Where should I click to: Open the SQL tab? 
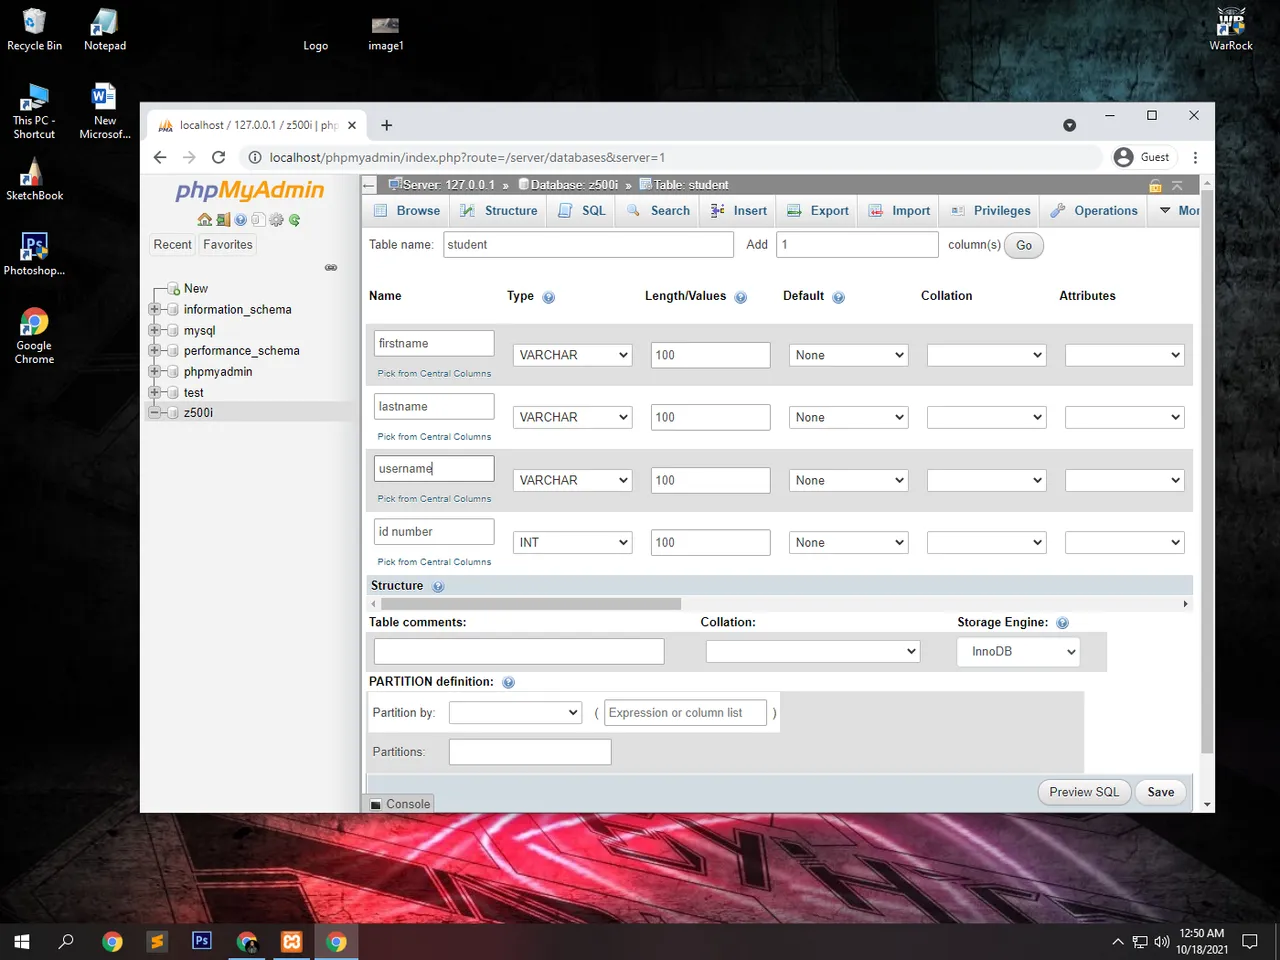[x=582, y=211]
